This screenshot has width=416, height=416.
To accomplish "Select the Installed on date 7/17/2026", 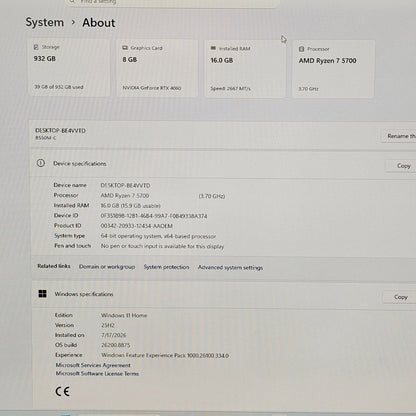I will point(114,335).
